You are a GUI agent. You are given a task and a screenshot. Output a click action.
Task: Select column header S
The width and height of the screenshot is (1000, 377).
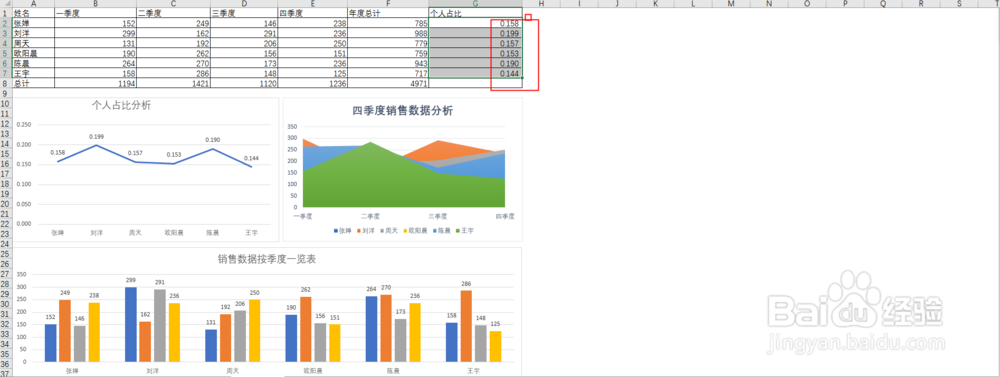coord(960,4)
